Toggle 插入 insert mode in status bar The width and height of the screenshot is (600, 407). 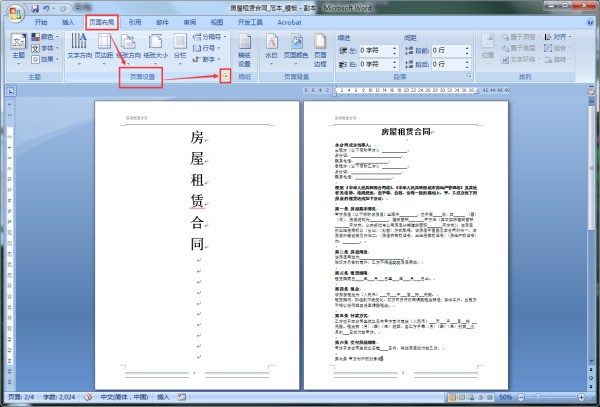pyautogui.click(x=163, y=397)
